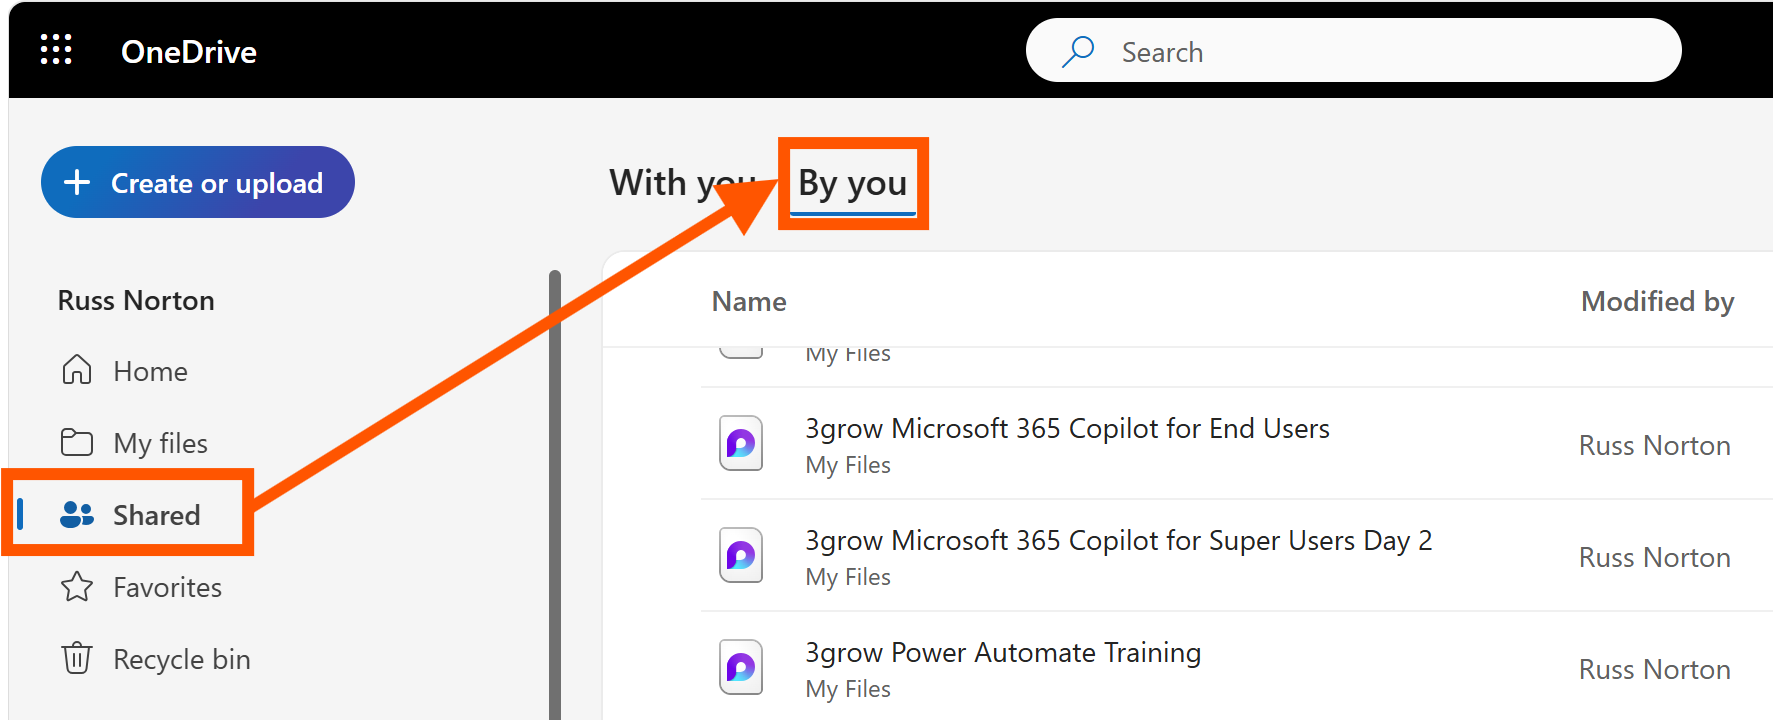
Task: Click the My files folder icon
Action: (77, 442)
